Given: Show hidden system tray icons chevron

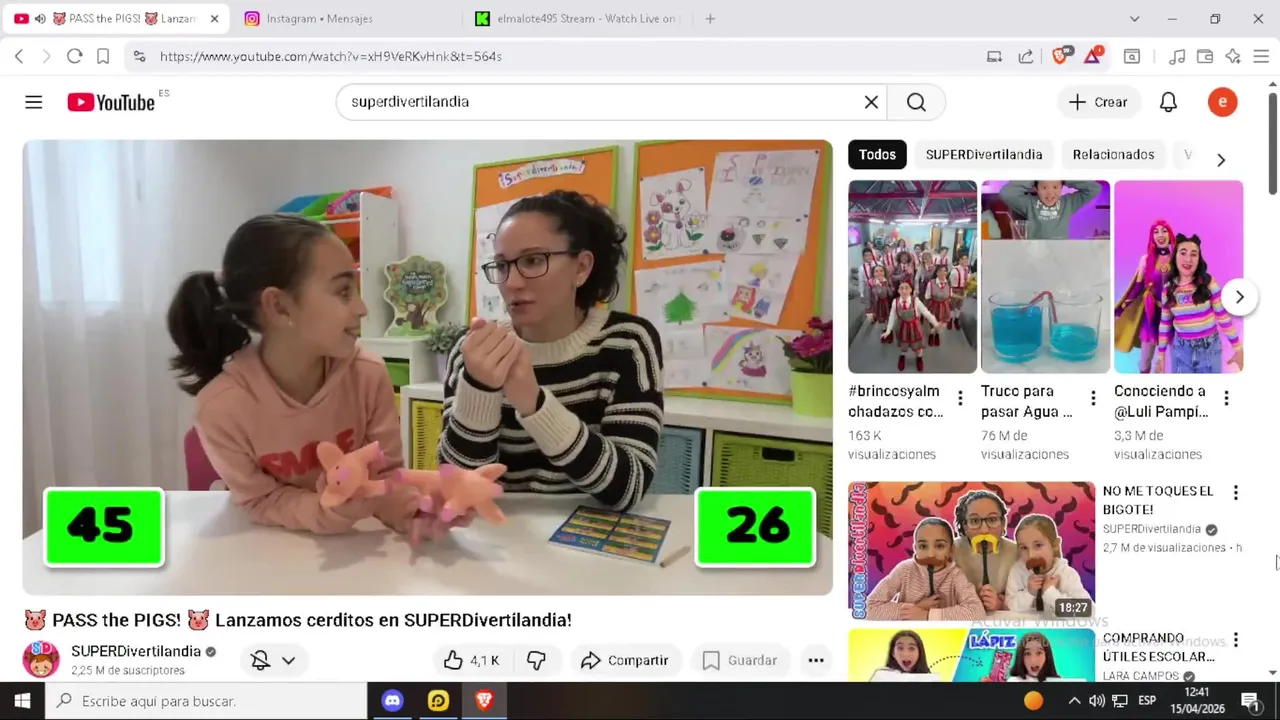Looking at the screenshot, I should (x=1074, y=701).
